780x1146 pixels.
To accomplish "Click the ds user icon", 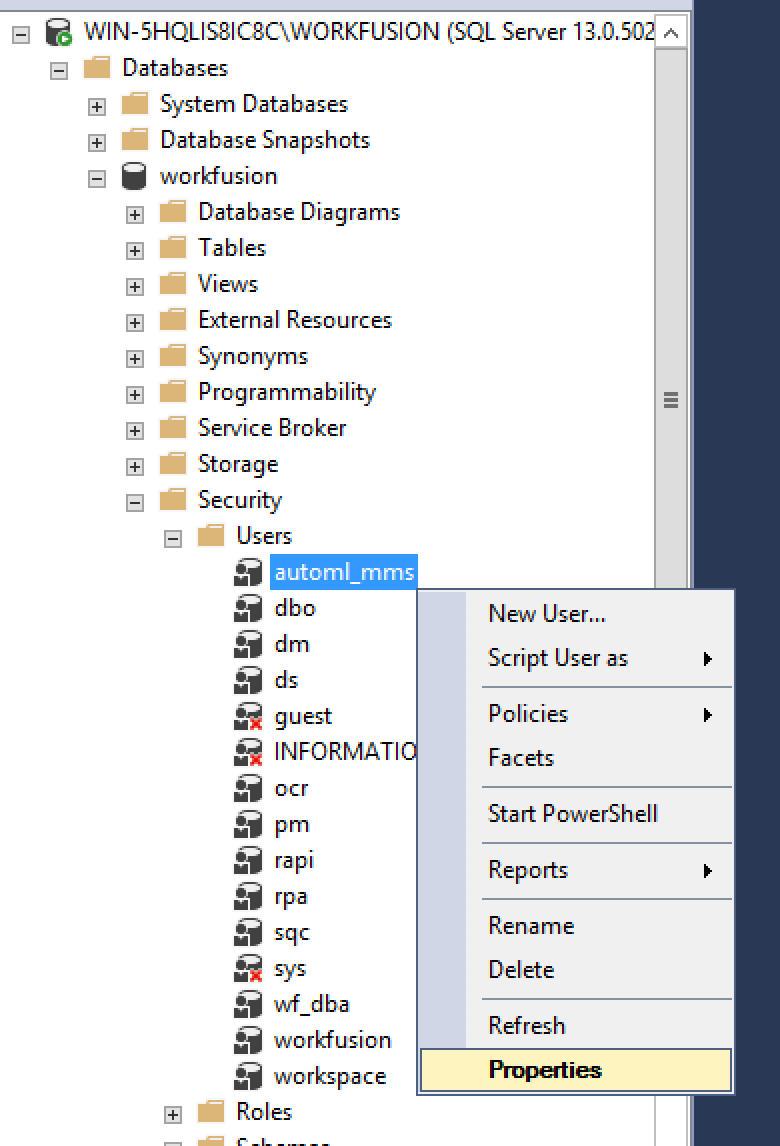I will click(x=249, y=680).
